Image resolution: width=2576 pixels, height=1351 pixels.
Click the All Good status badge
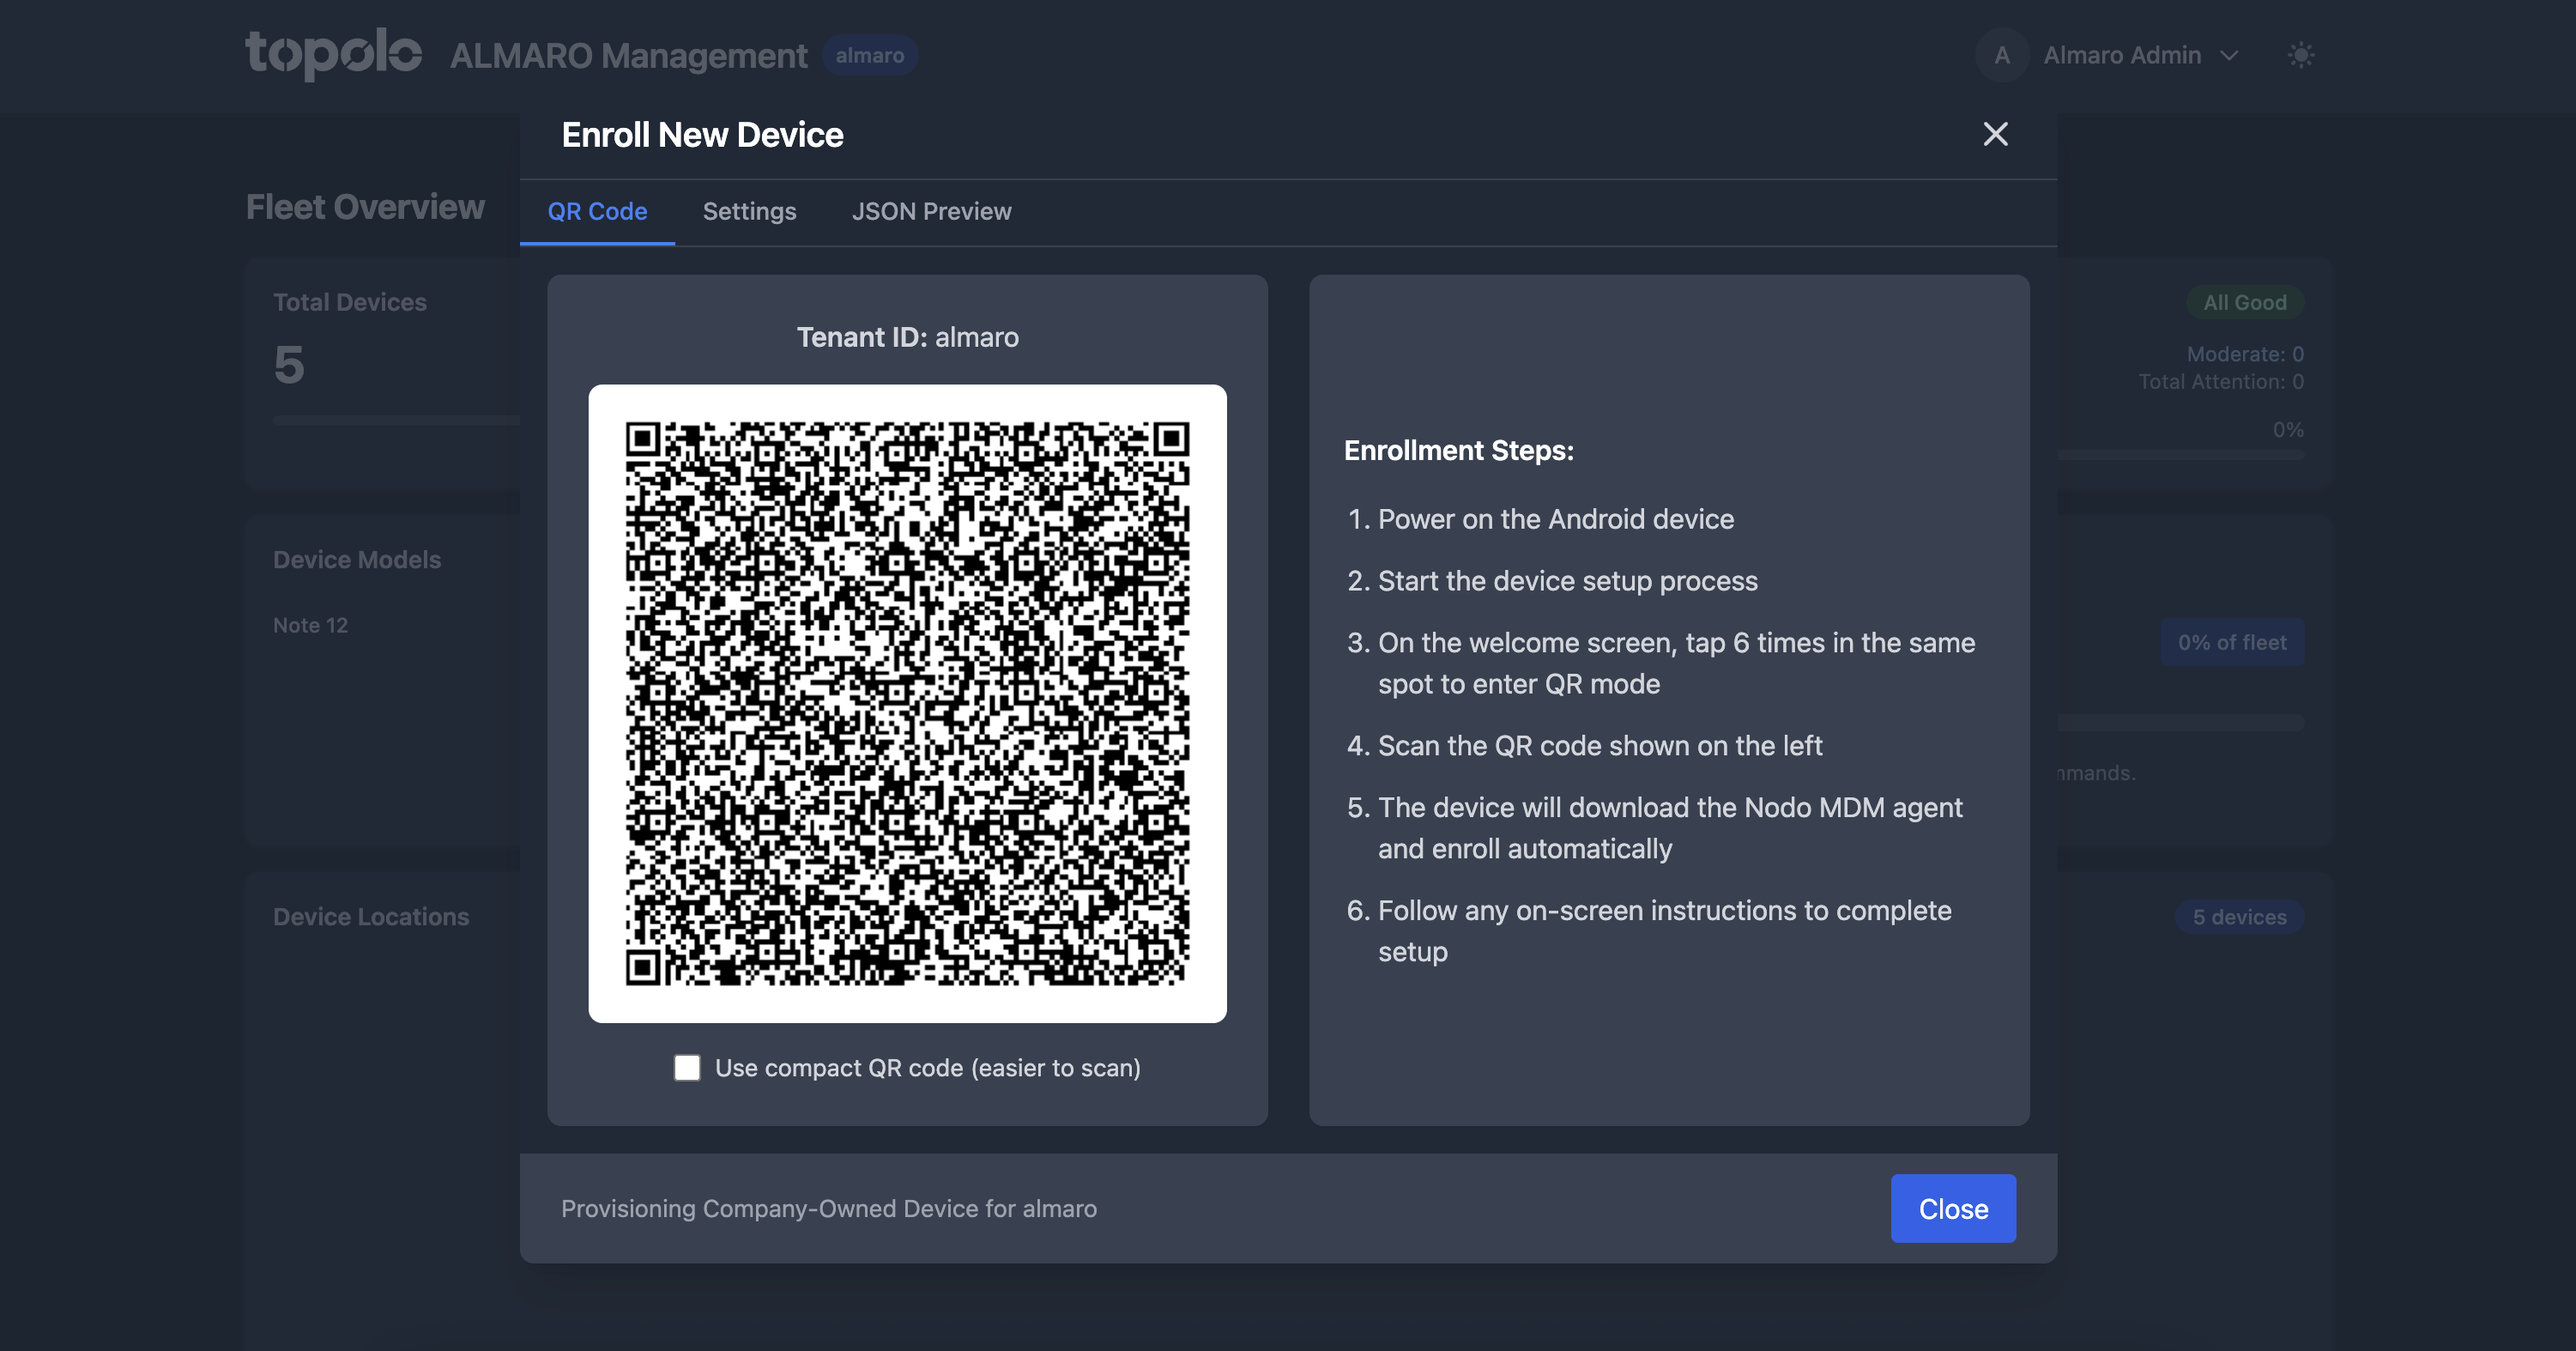2244,302
